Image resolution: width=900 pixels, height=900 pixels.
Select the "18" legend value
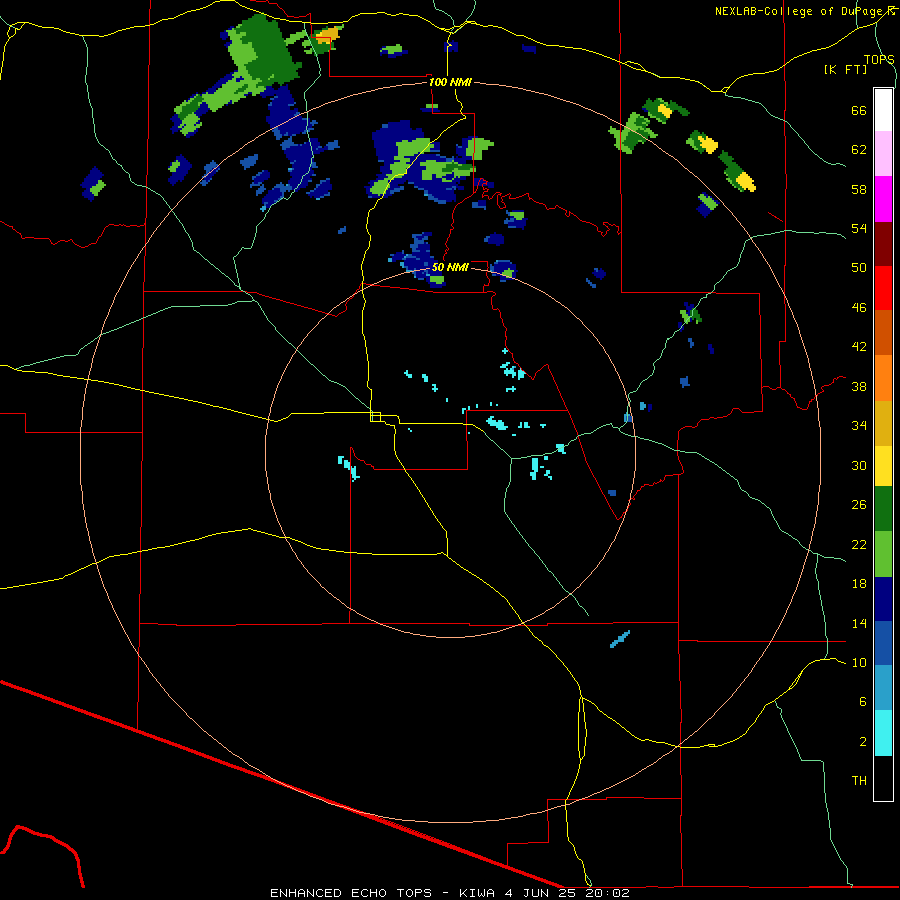pyautogui.click(x=859, y=584)
